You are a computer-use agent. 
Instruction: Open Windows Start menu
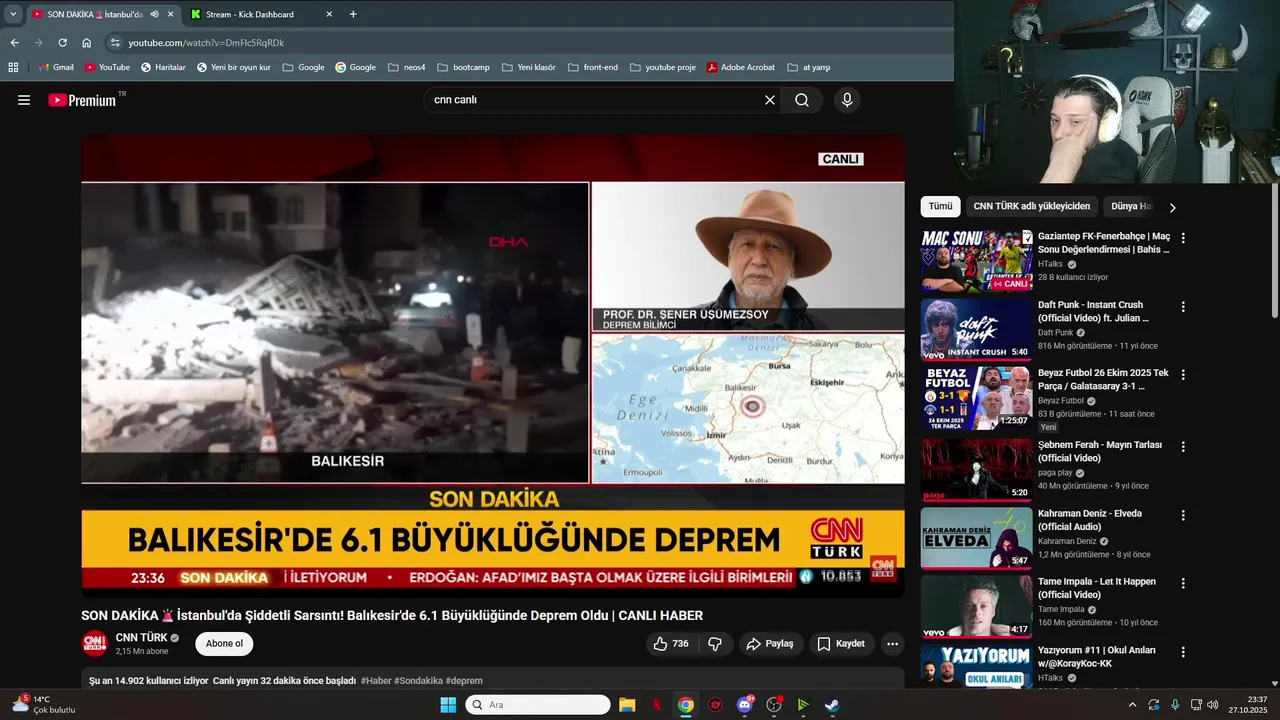[x=447, y=705]
